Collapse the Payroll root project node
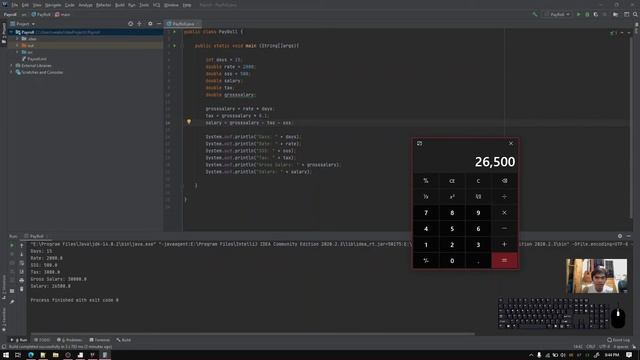The image size is (640, 360). [x=11, y=32]
